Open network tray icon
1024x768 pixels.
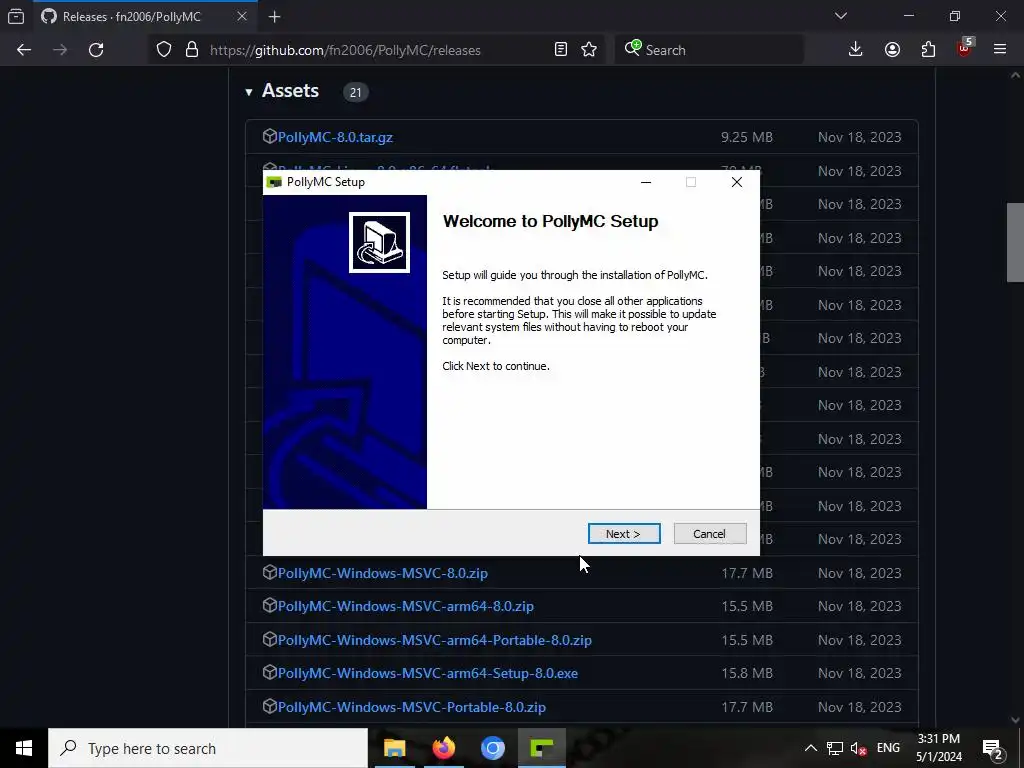pyautogui.click(x=835, y=749)
